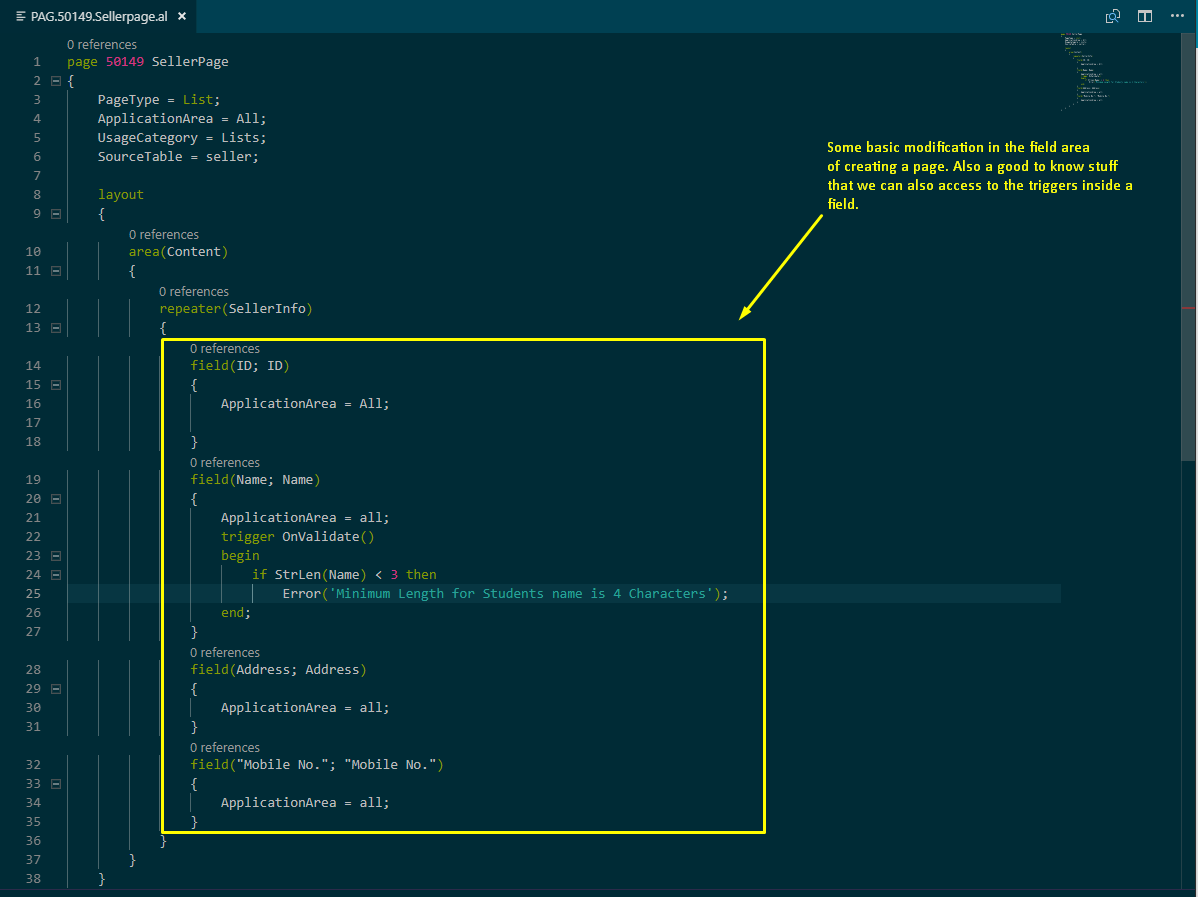
Task: Collapse the page block fold at line 2
Action: click(x=56, y=80)
